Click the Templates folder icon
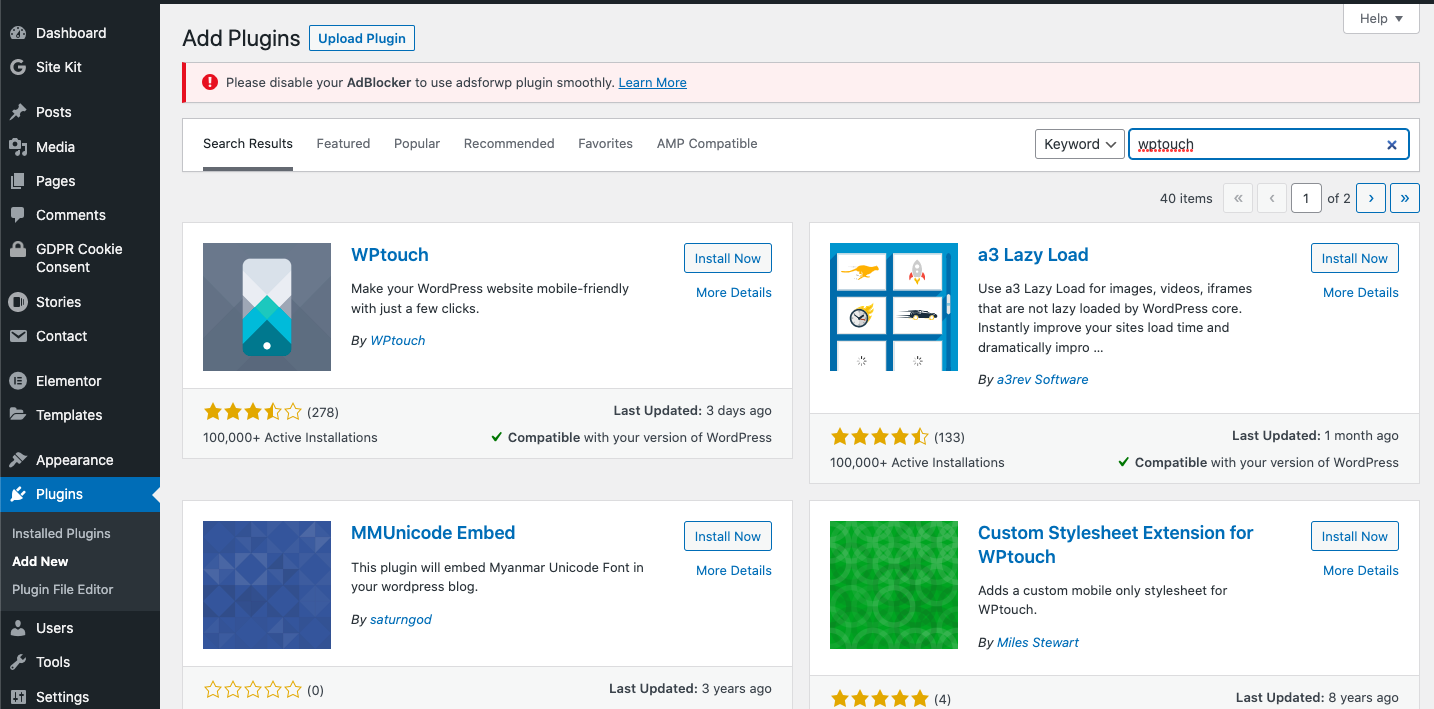This screenshot has height=709, width=1434. [x=18, y=415]
